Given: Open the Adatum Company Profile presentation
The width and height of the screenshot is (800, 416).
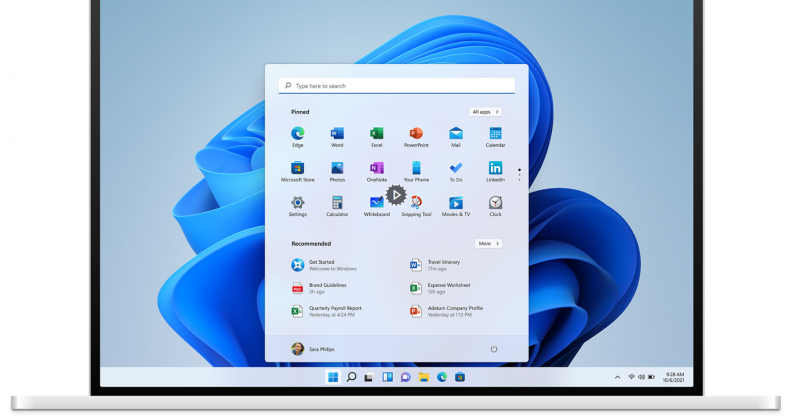Looking at the screenshot, I should [x=446, y=311].
